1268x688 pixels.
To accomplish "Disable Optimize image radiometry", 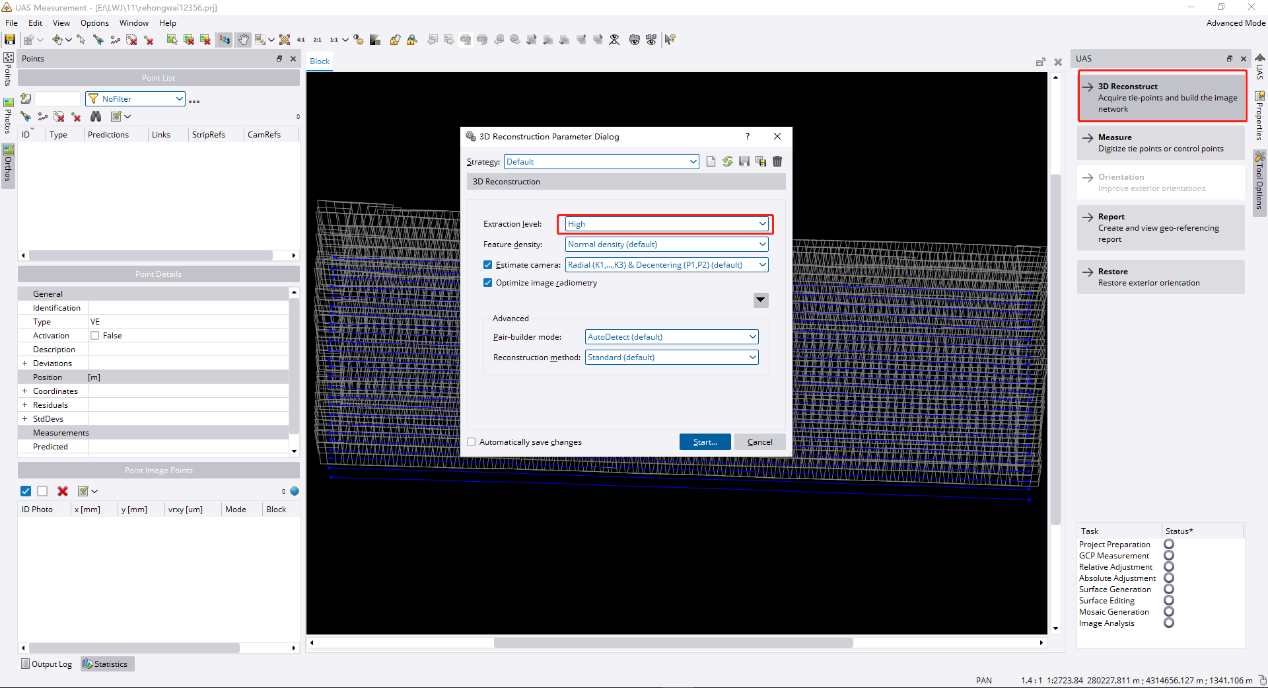I will (488, 283).
